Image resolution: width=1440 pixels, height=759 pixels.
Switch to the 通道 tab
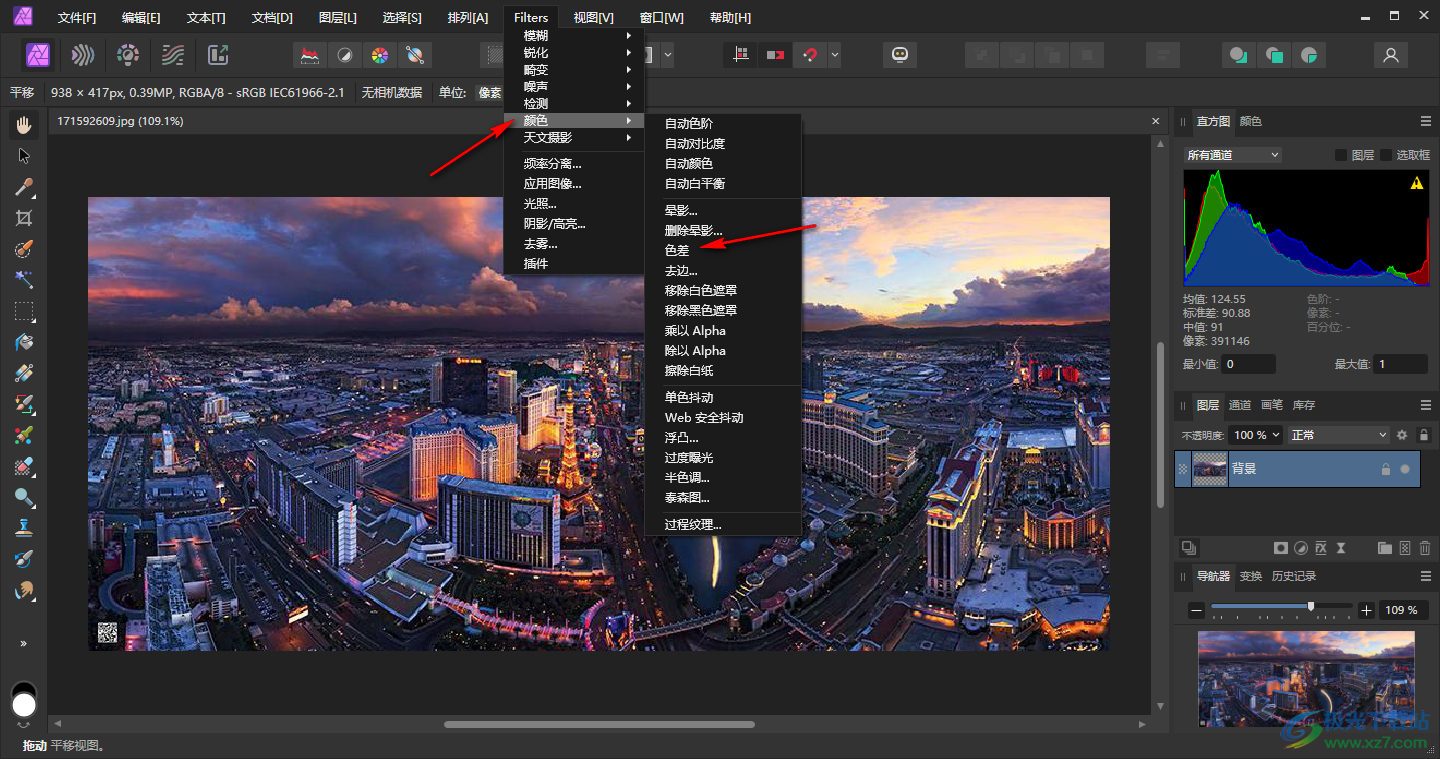tap(1240, 405)
